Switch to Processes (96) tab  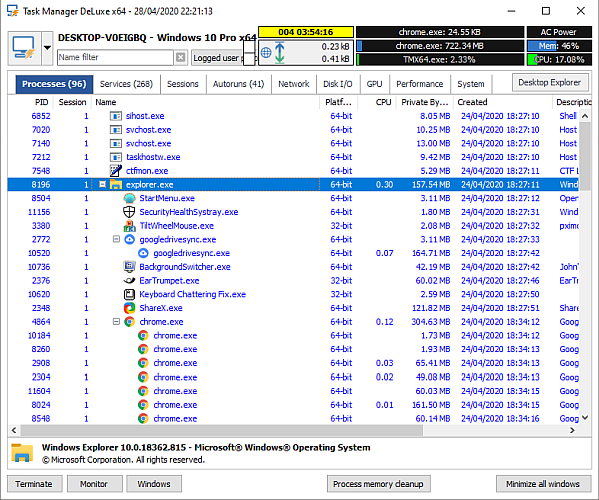pos(54,84)
